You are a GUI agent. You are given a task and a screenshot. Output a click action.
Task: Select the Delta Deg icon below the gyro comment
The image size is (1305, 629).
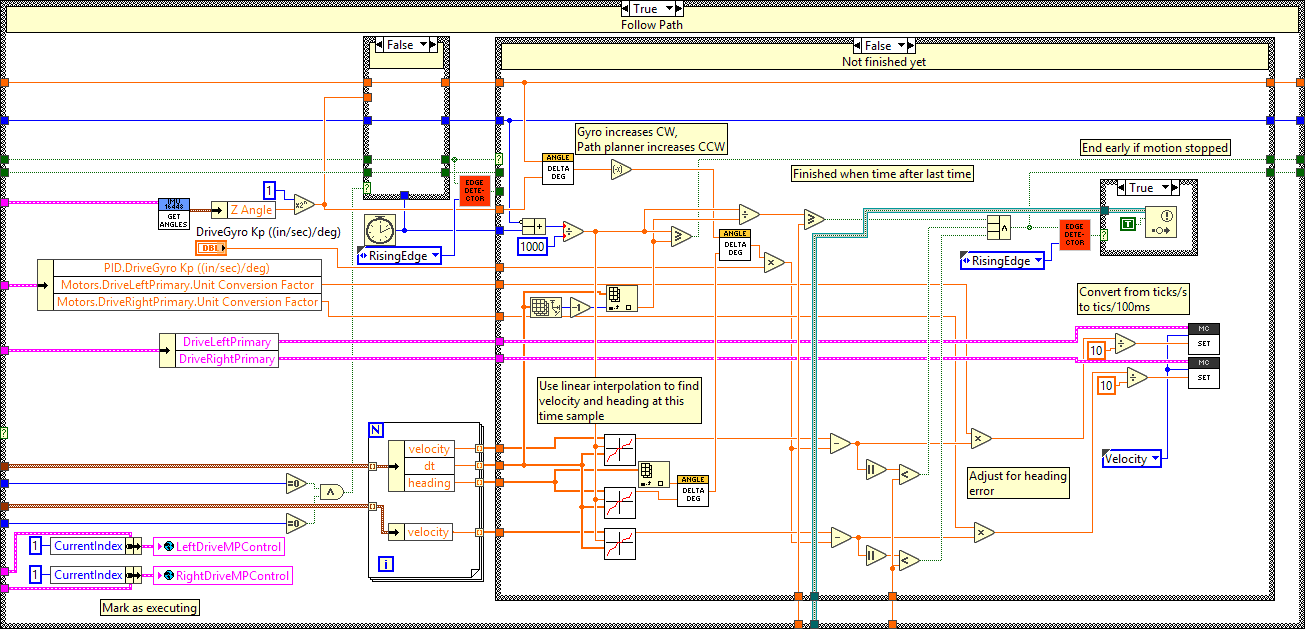(557, 168)
